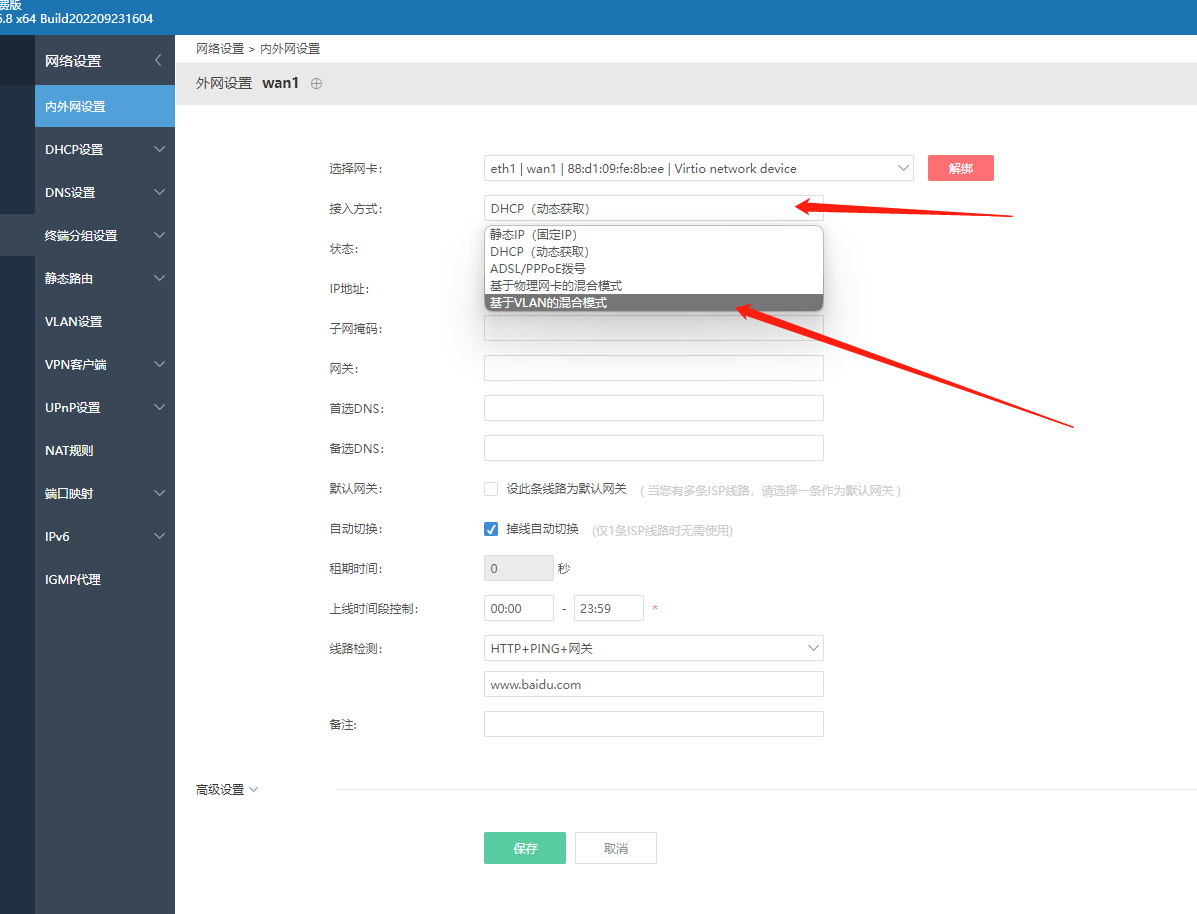Click the 取消 button

pyautogui.click(x=615, y=848)
